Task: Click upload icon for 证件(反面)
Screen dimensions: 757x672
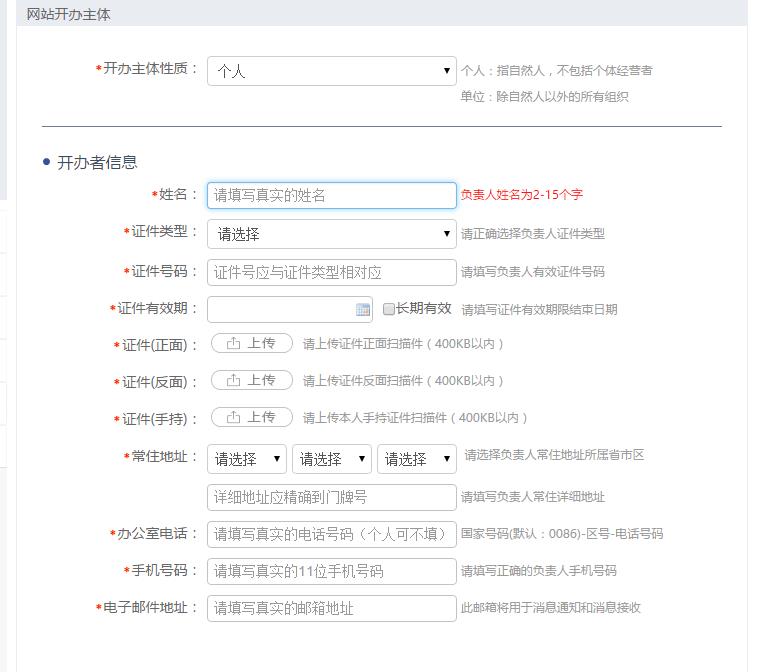Action: click(x=234, y=381)
